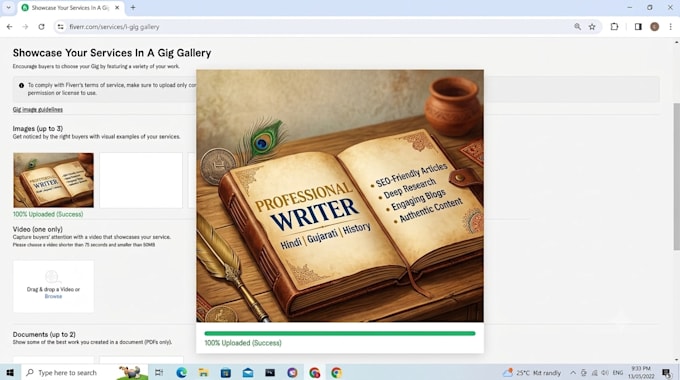Click the Images (up to 3) heading

coord(38,128)
